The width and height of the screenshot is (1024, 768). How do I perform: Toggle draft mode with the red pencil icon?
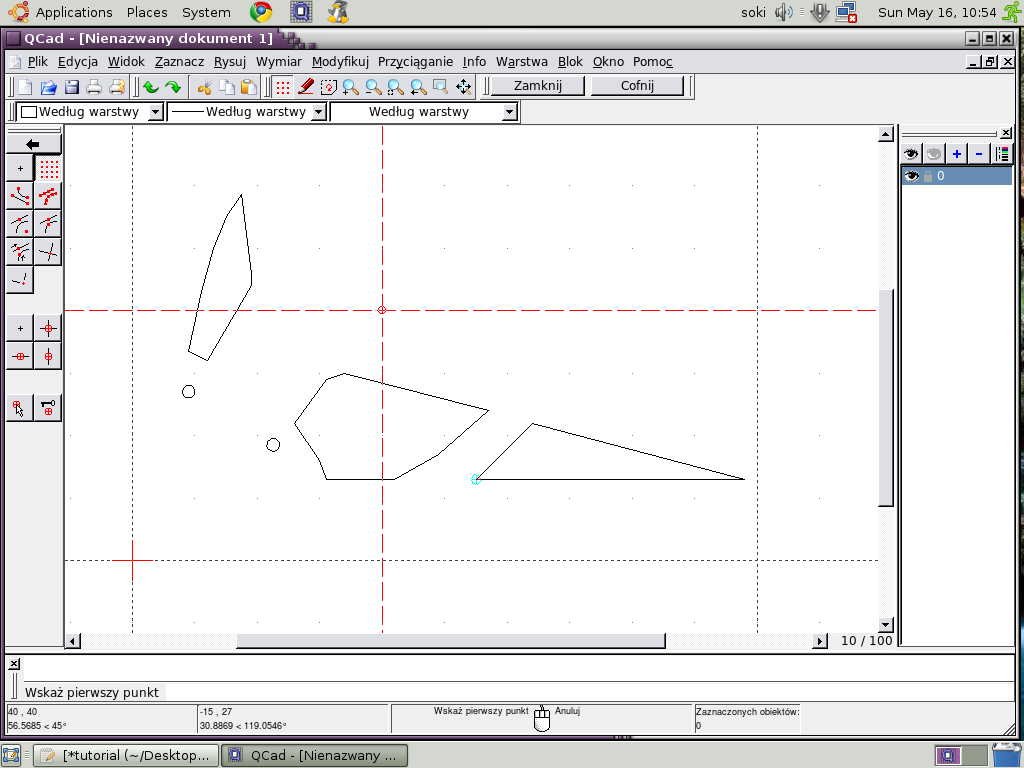click(306, 87)
